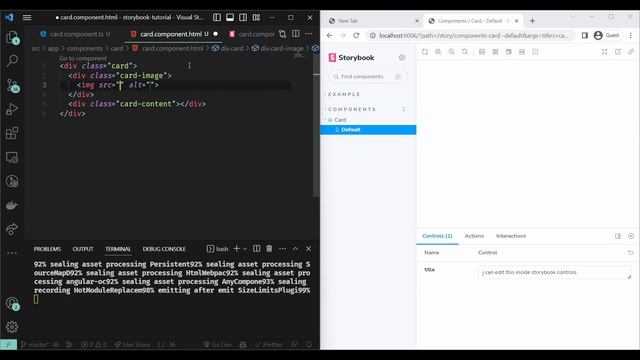
Task: Open the terminal launch profile dropdown arrow
Action: point(245,249)
